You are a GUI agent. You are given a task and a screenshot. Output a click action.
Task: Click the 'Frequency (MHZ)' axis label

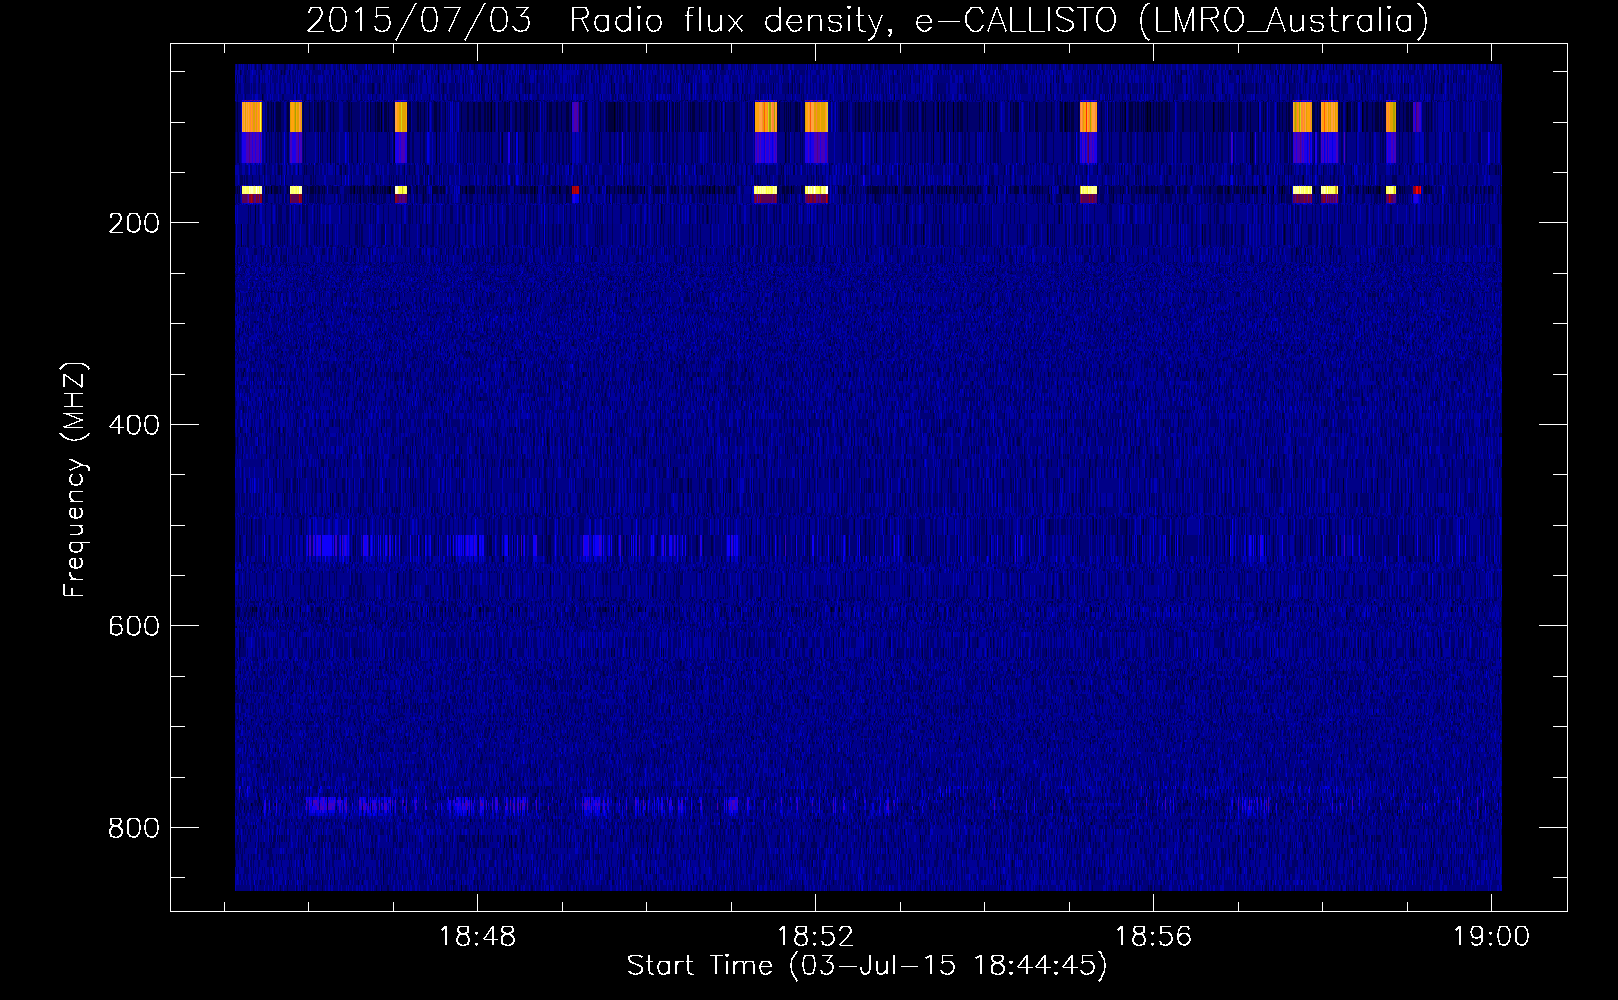pyautogui.click(x=75, y=479)
